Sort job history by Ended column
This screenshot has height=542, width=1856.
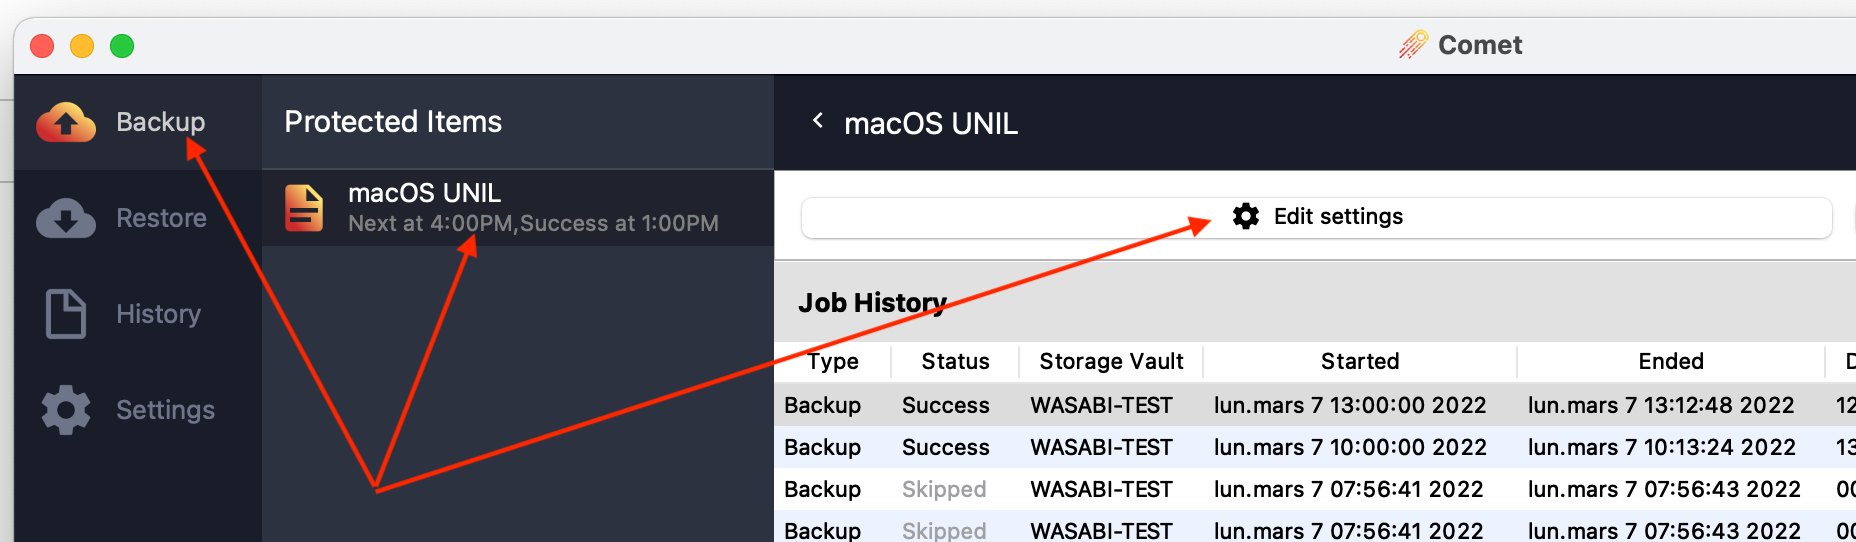[1670, 362]
